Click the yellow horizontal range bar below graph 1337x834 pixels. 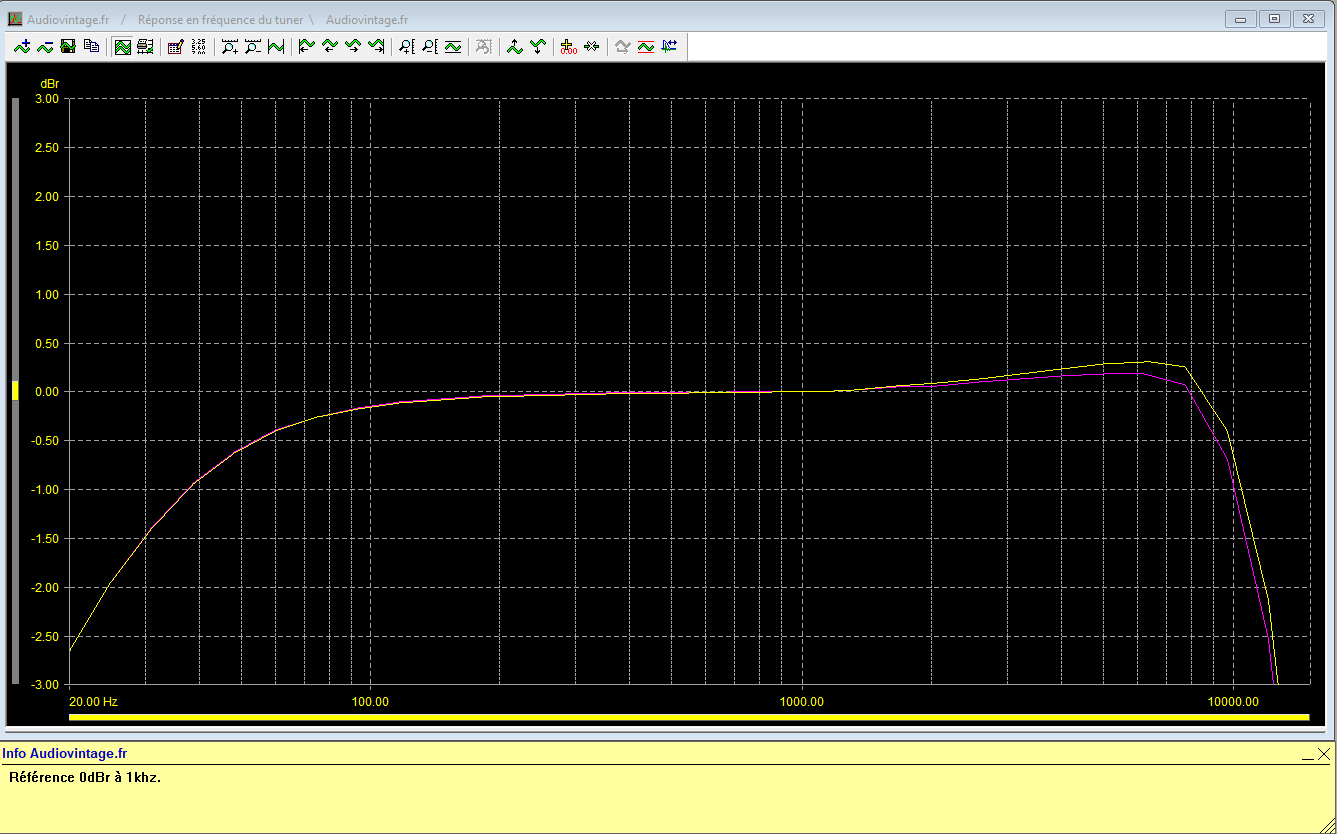tap(689, 716)
